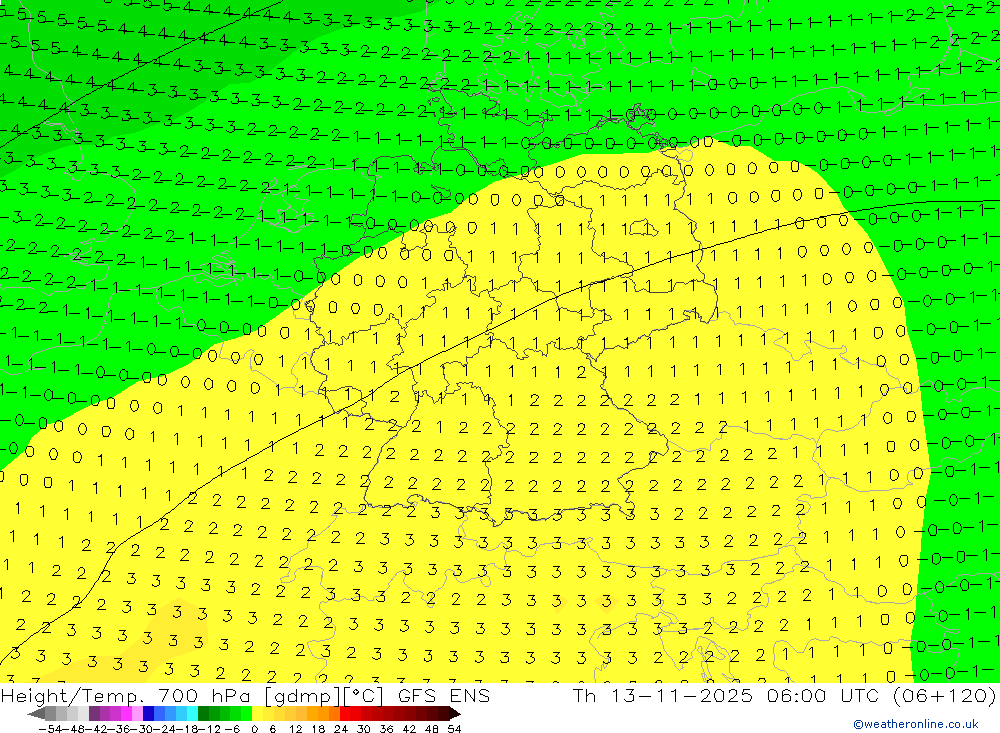The height and width of the screenshot is (733, 1000).
Task: Pick the dark purple swatch above label -42
Action: (x=94, y=714)
